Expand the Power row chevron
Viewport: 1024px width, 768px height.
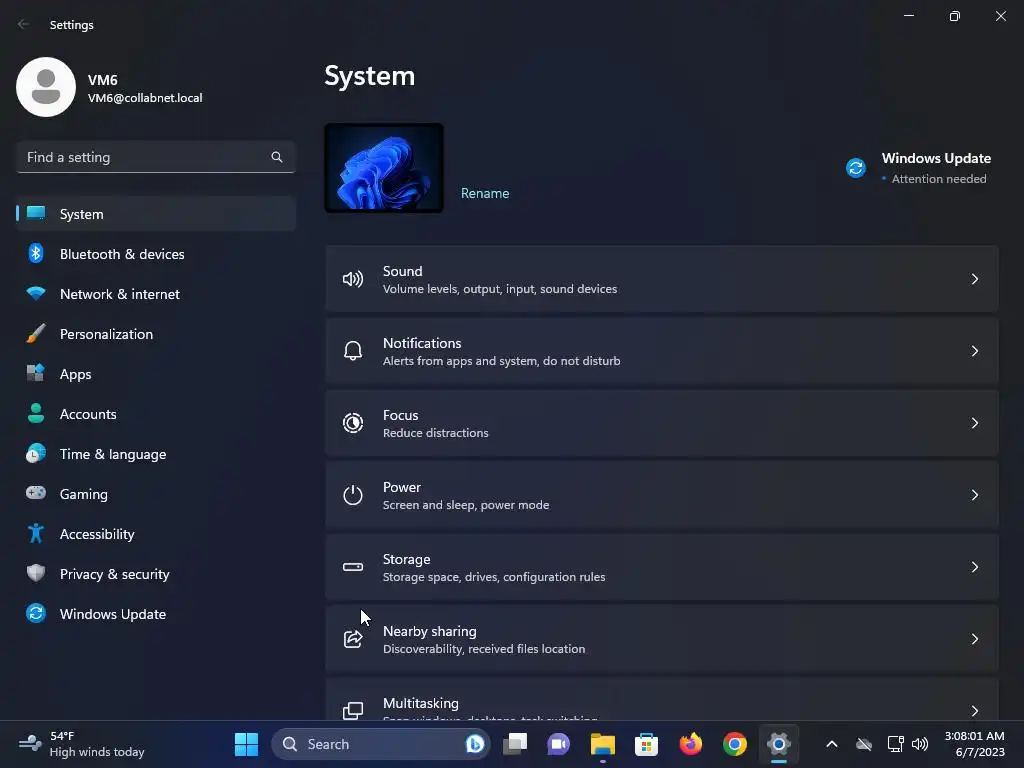coord(974,495)
